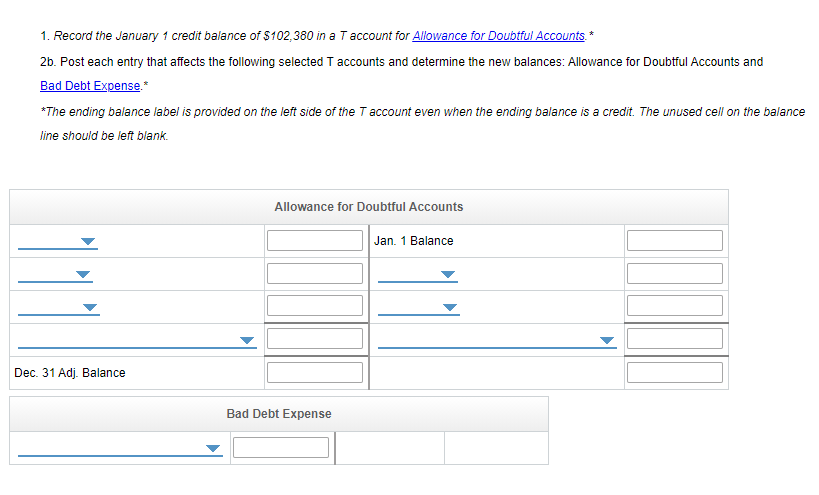
Task: Focus second-row credit amount field in Allowance account
Action: pyautogui.click(x=674, y=274)
